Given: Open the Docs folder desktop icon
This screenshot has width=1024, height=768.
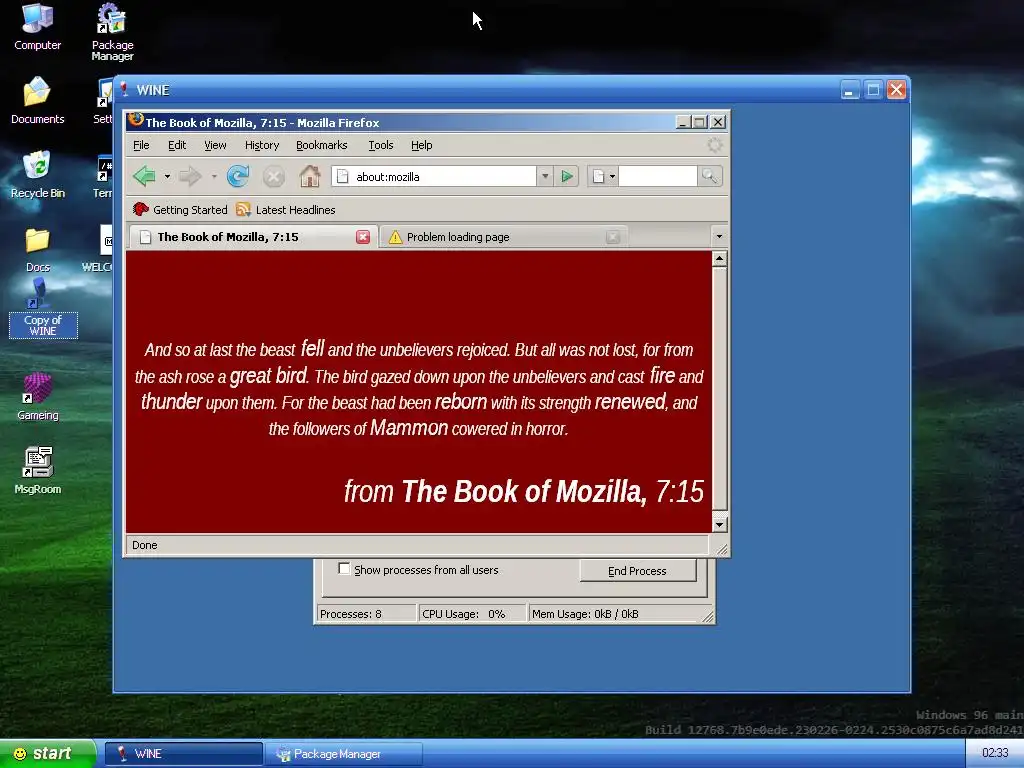Looking at the screenshot, I should (x=37, y=250).
